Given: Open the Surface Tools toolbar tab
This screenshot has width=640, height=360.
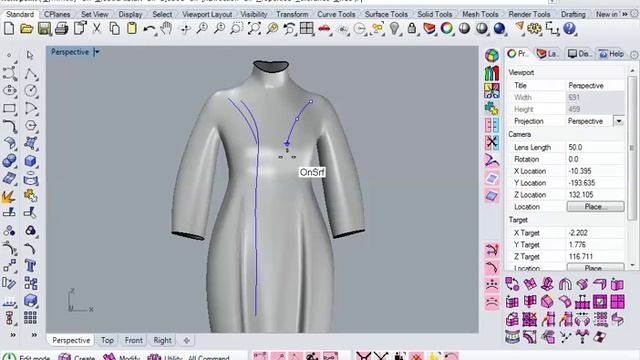Looking at the screenshot, I should coord(386,14).
